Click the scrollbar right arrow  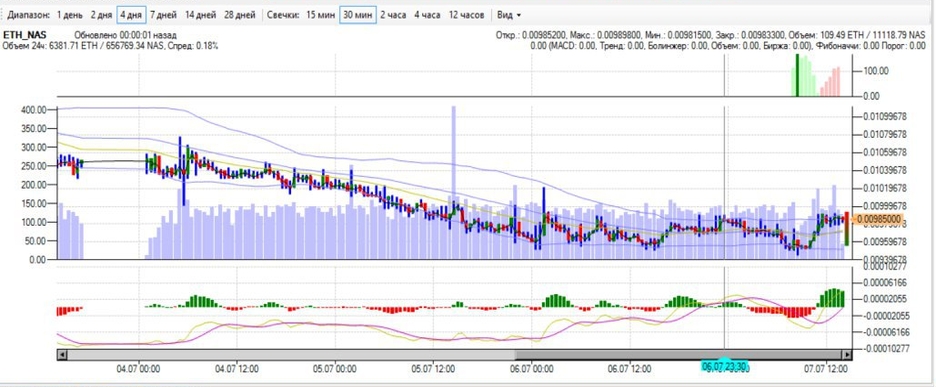coord(847,355)
